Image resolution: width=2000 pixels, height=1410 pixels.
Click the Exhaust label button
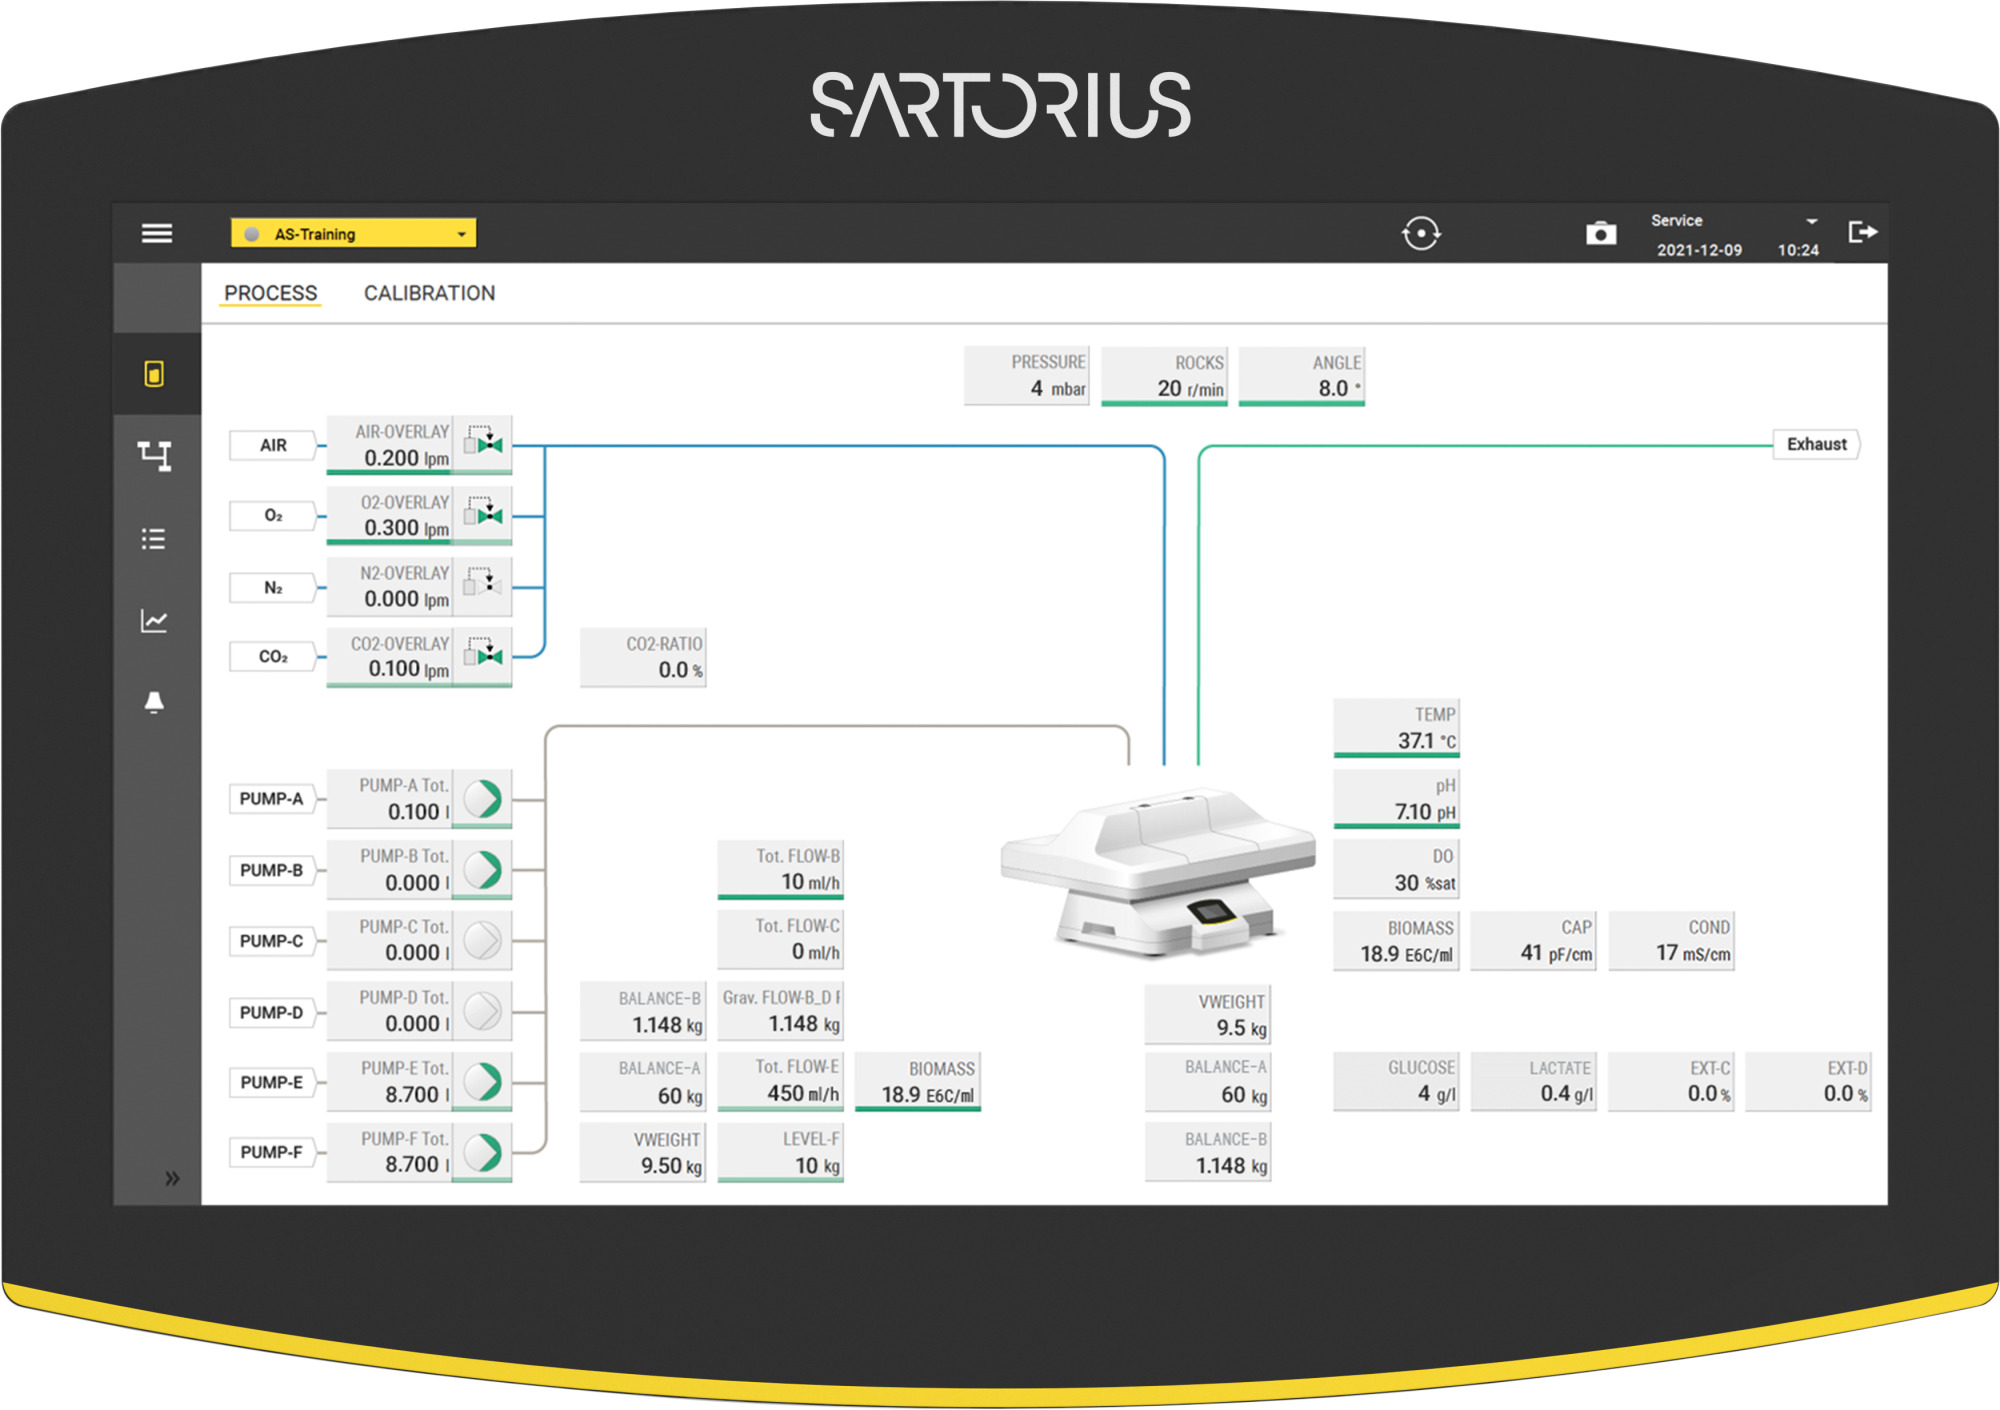click(1816, 444)
